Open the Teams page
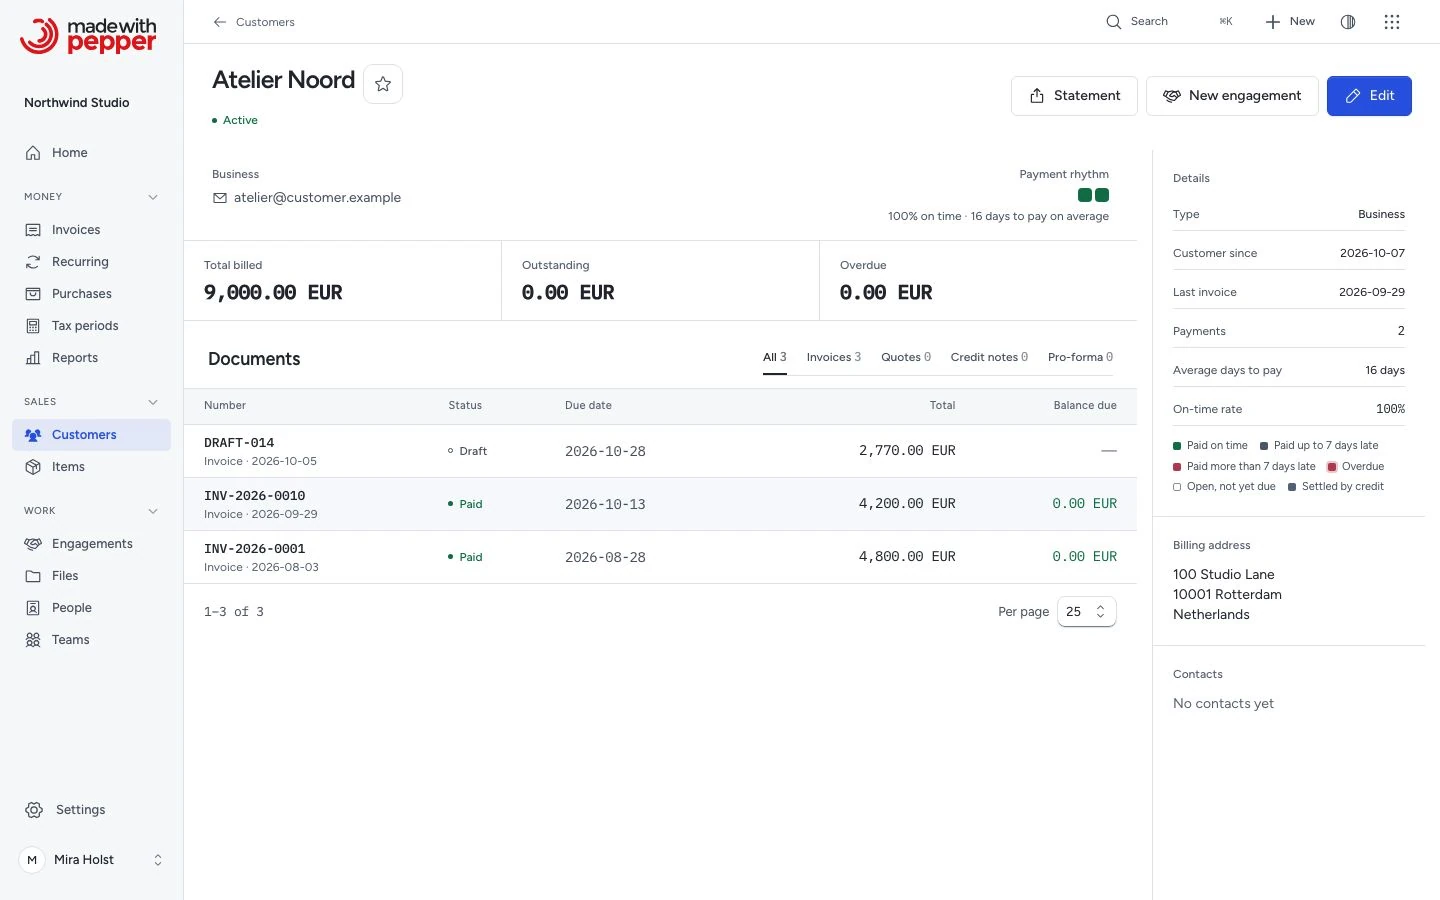The width and height of the screenshot is (1440, 900). 91,640
